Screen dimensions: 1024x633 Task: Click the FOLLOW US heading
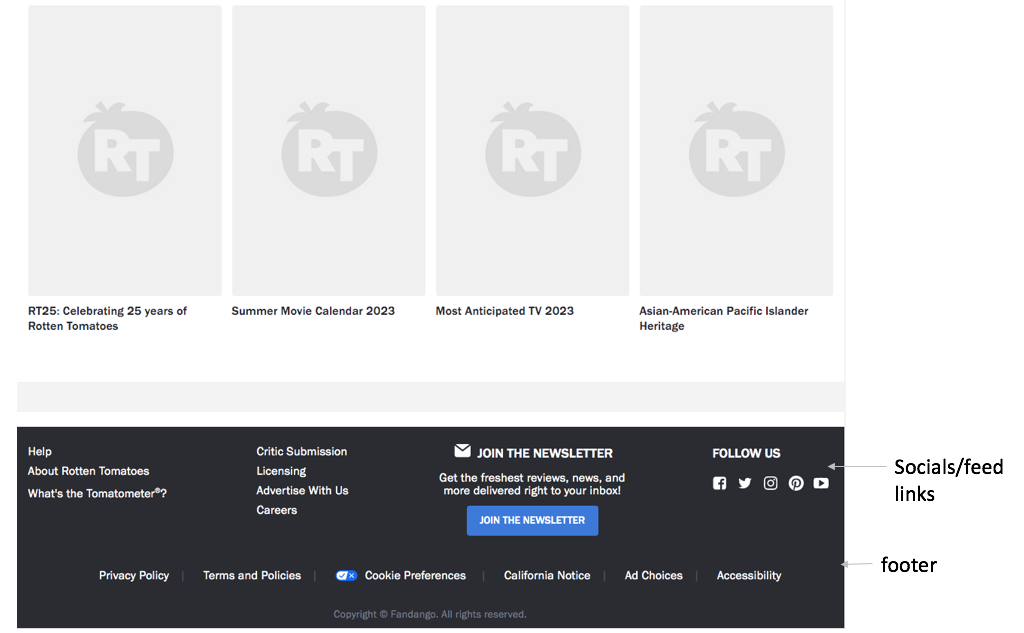[x=746, y=453]
